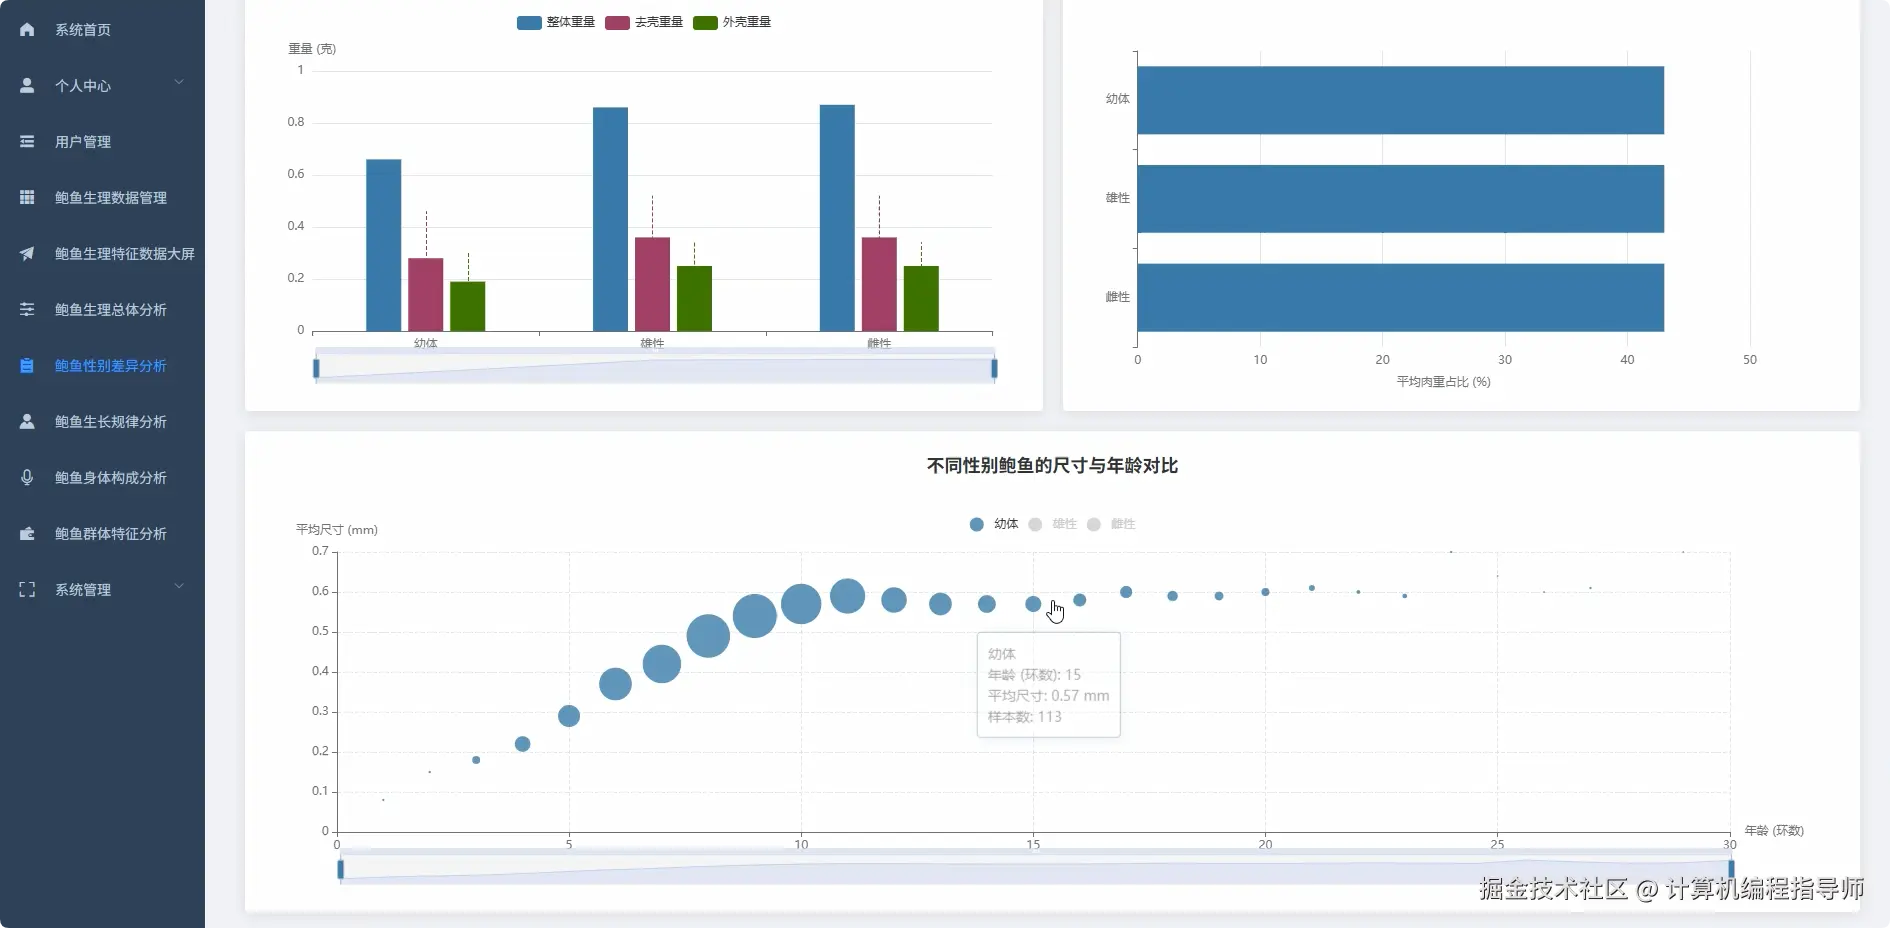Click the 幼体 整体重量 blue bar
The width and height of the screenshot is (1890, 928).
(x=384, y=245)
